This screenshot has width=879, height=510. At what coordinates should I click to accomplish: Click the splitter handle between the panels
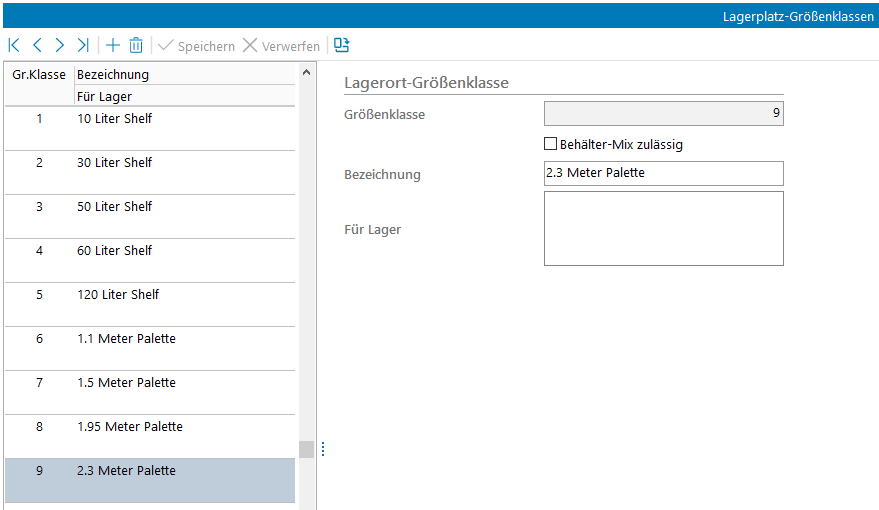point(322,450)
